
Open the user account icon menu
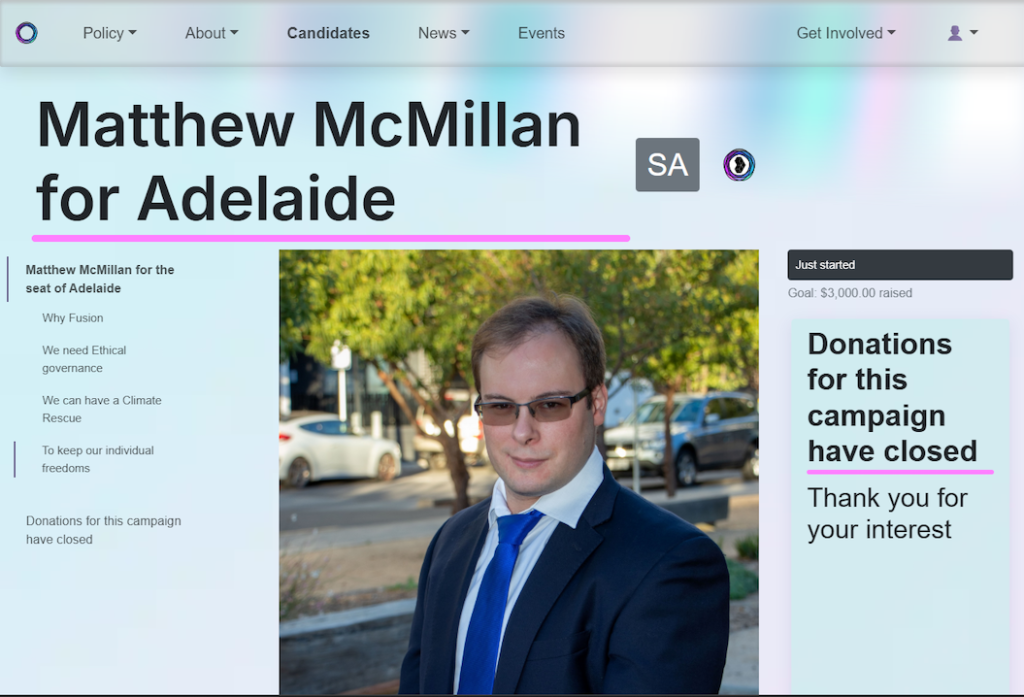click(x=962, y=33)
